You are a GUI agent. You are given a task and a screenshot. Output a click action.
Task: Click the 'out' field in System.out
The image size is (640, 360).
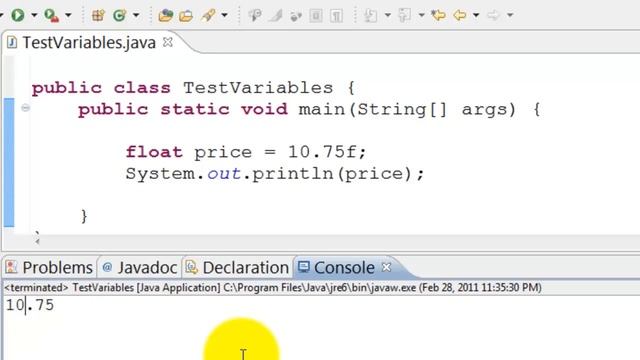coord(224,174)
